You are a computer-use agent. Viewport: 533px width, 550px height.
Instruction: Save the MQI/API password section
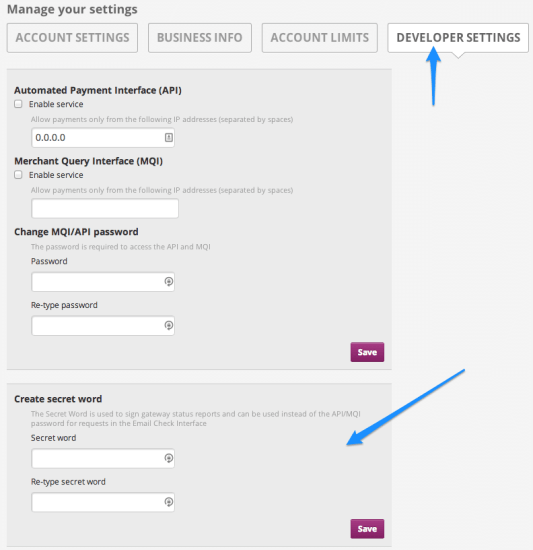point(367,352)
